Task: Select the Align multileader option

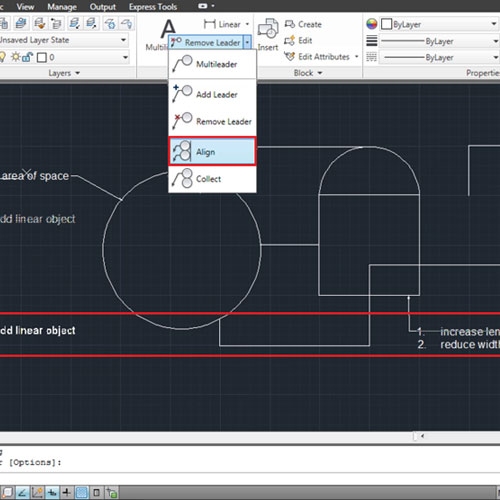Action: point(212,152)
